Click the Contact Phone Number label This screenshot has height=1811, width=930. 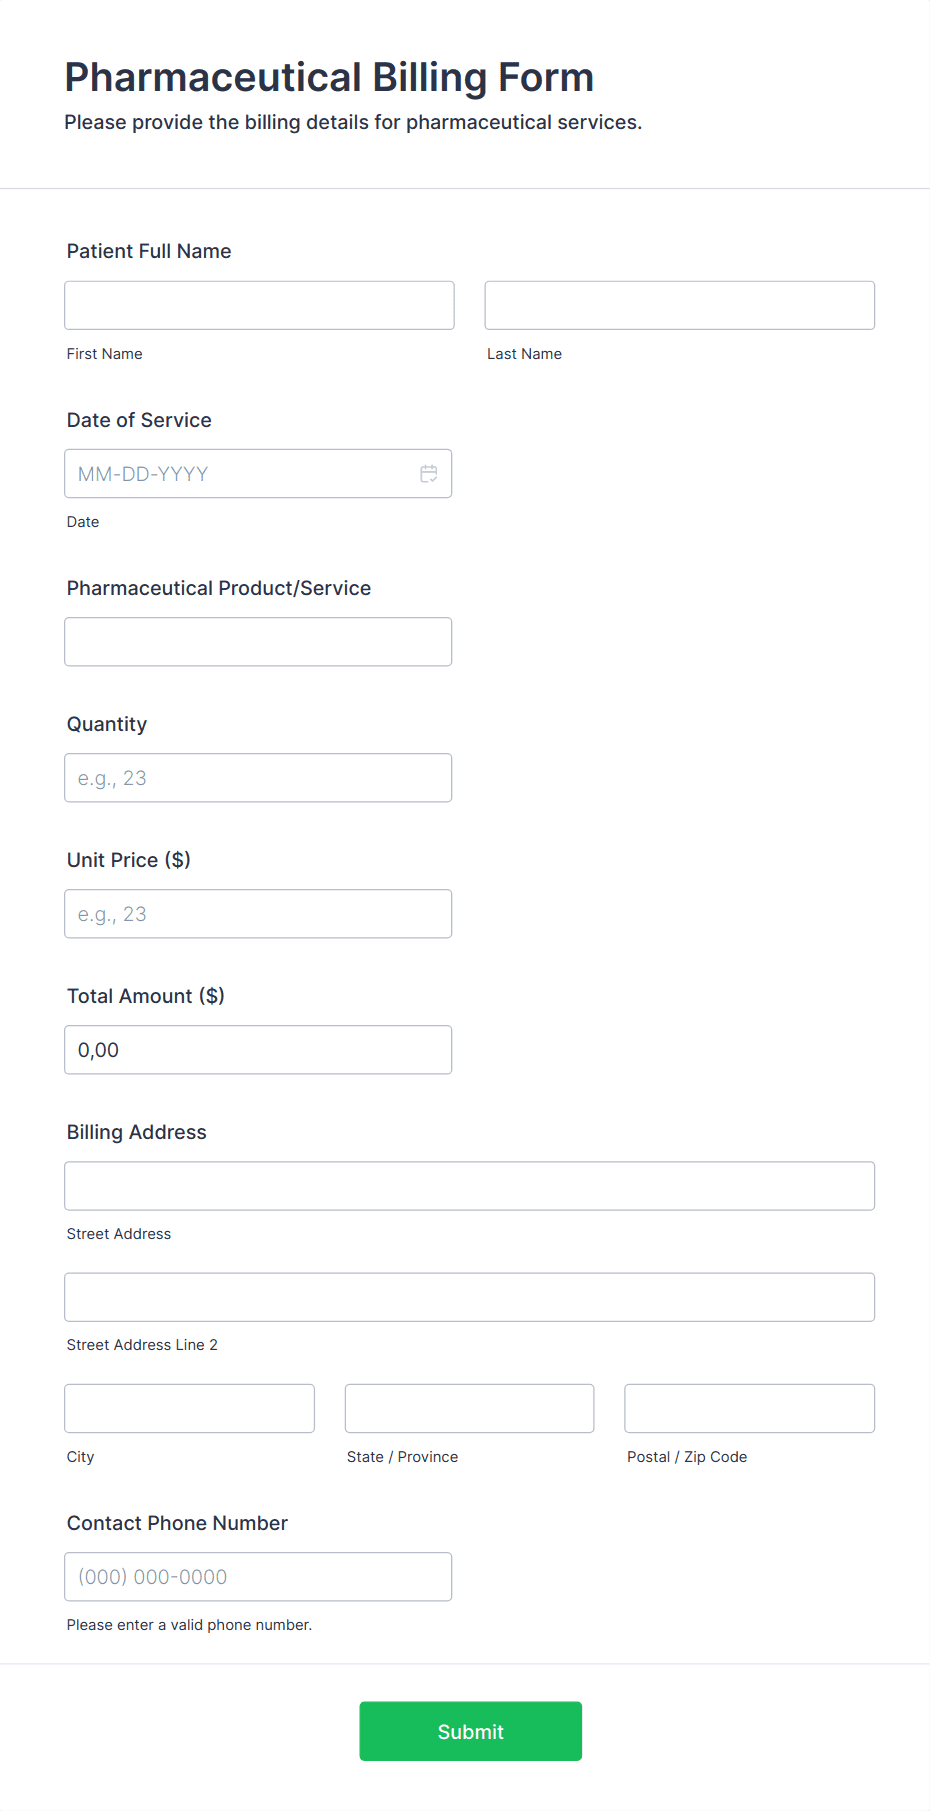[x=177, y=1523]
